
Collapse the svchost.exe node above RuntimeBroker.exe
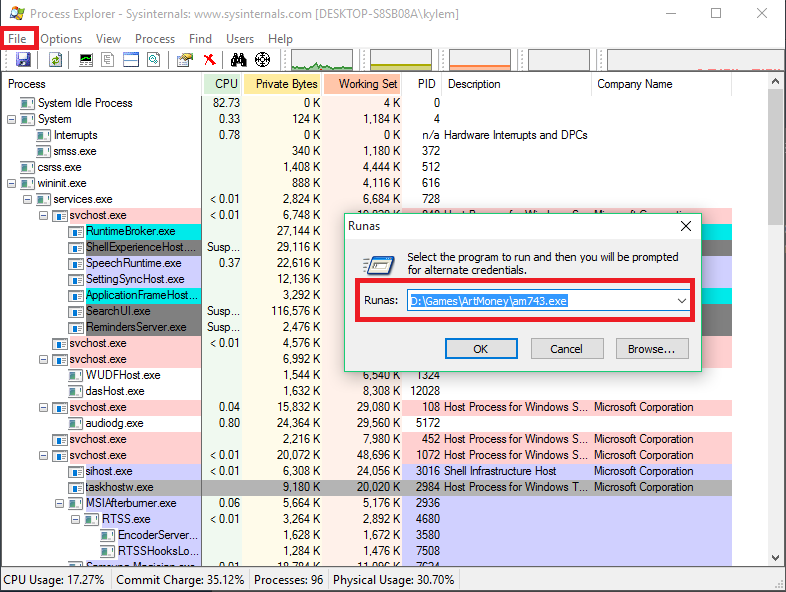pyautogui.click(x=44, y=216)
